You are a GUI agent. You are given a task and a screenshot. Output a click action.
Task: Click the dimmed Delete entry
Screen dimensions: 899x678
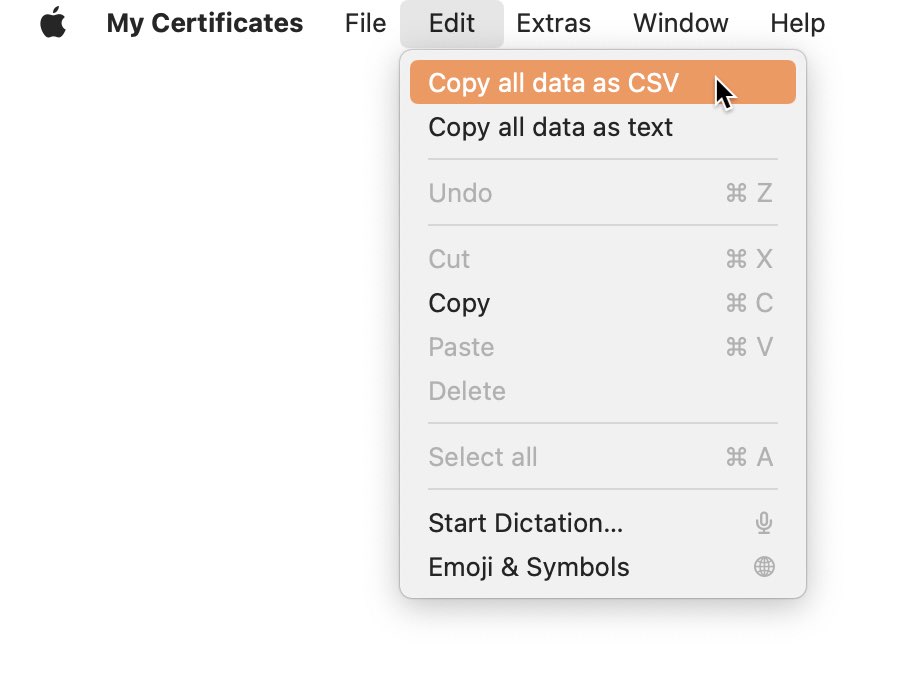click(603, 391)
